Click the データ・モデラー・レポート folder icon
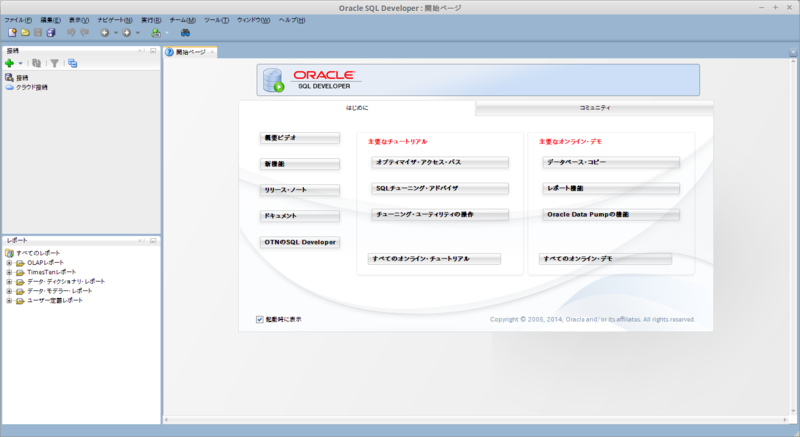Screen dimensions: 800x437 (x=20, y=291)
